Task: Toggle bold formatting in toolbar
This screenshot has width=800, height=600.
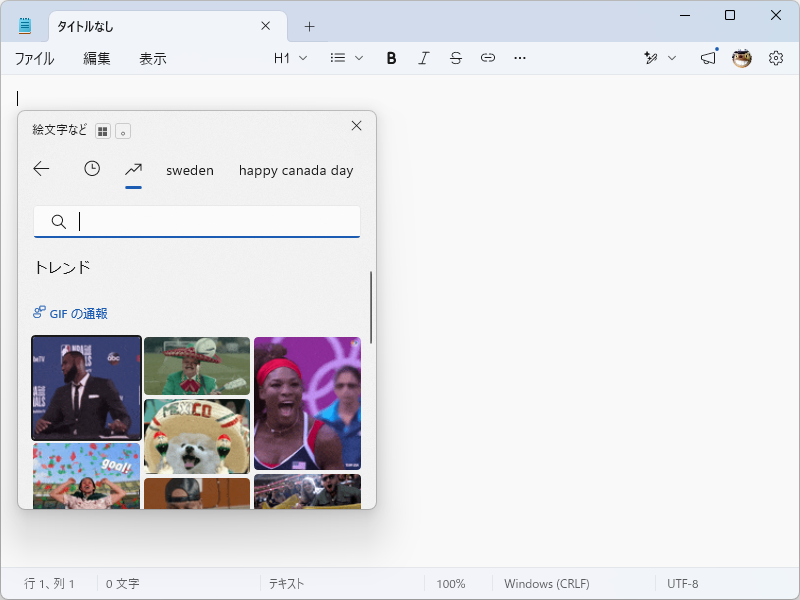Action: [x=391, y=58]
